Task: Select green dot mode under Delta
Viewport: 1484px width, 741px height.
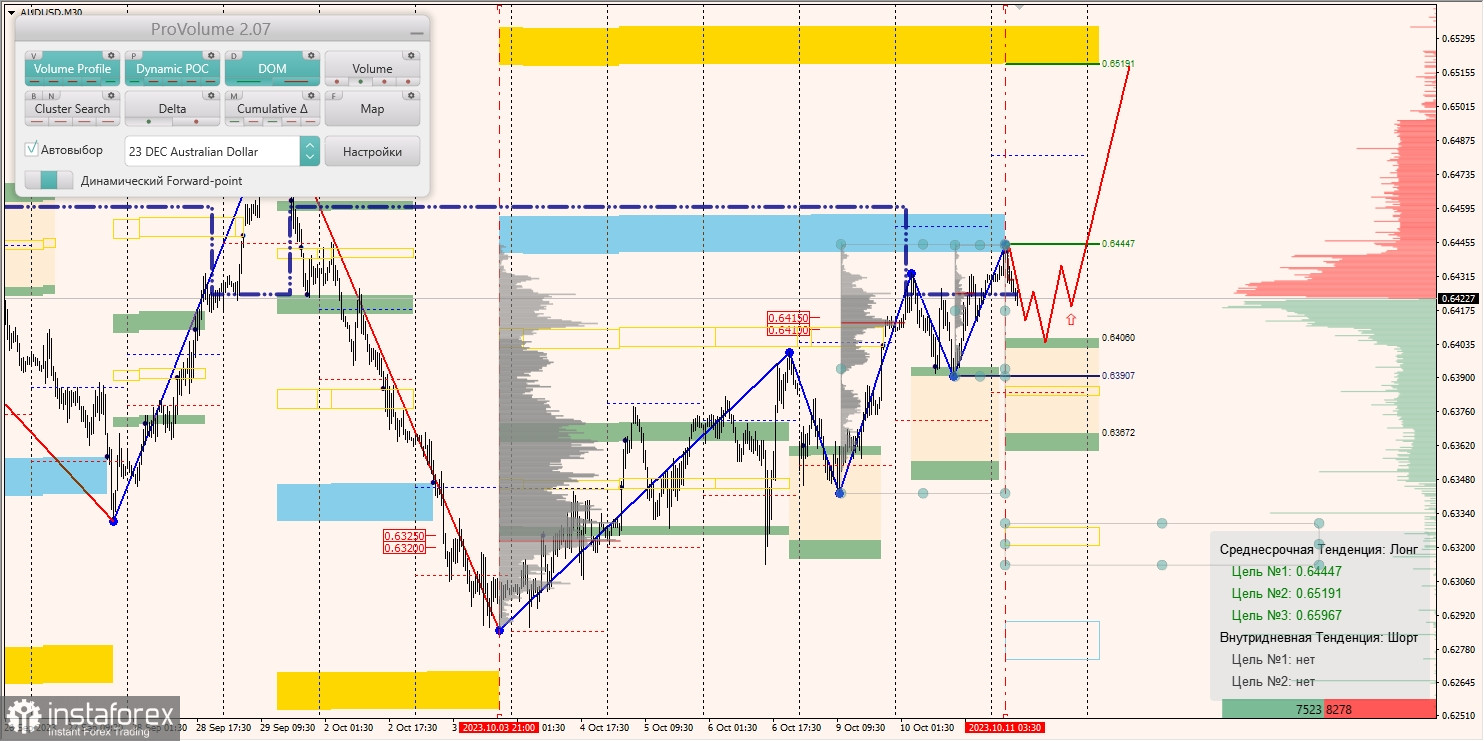Action: point(149,121)
